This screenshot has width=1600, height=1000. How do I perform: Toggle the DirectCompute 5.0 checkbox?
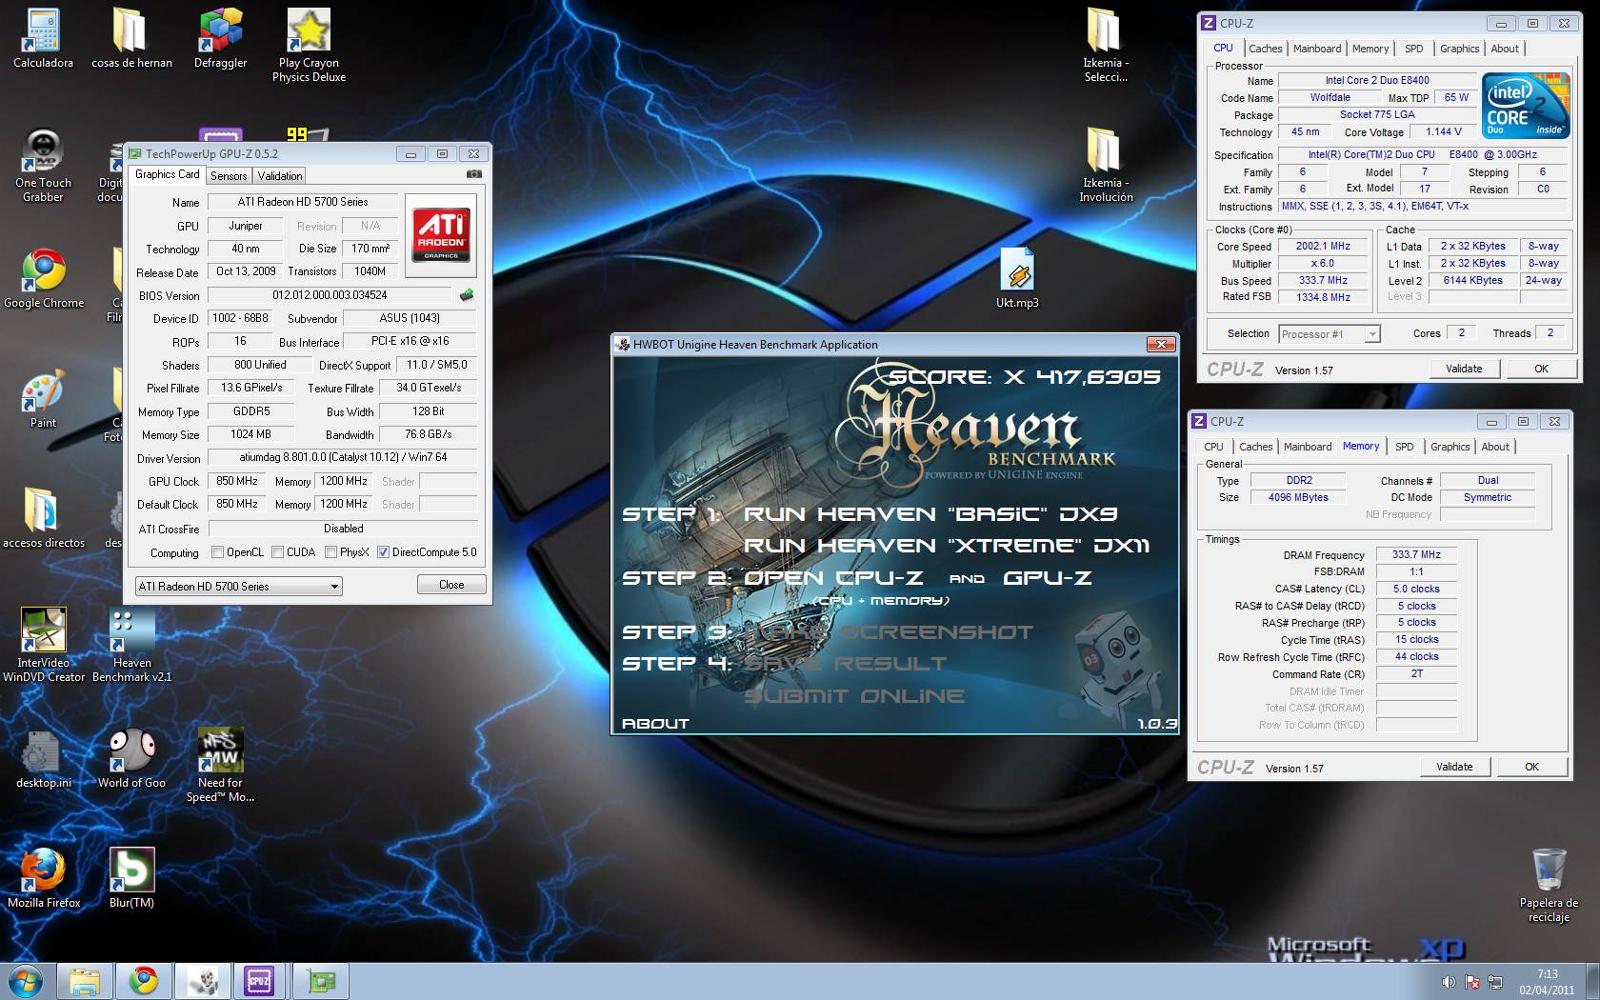tap(383, 552)
